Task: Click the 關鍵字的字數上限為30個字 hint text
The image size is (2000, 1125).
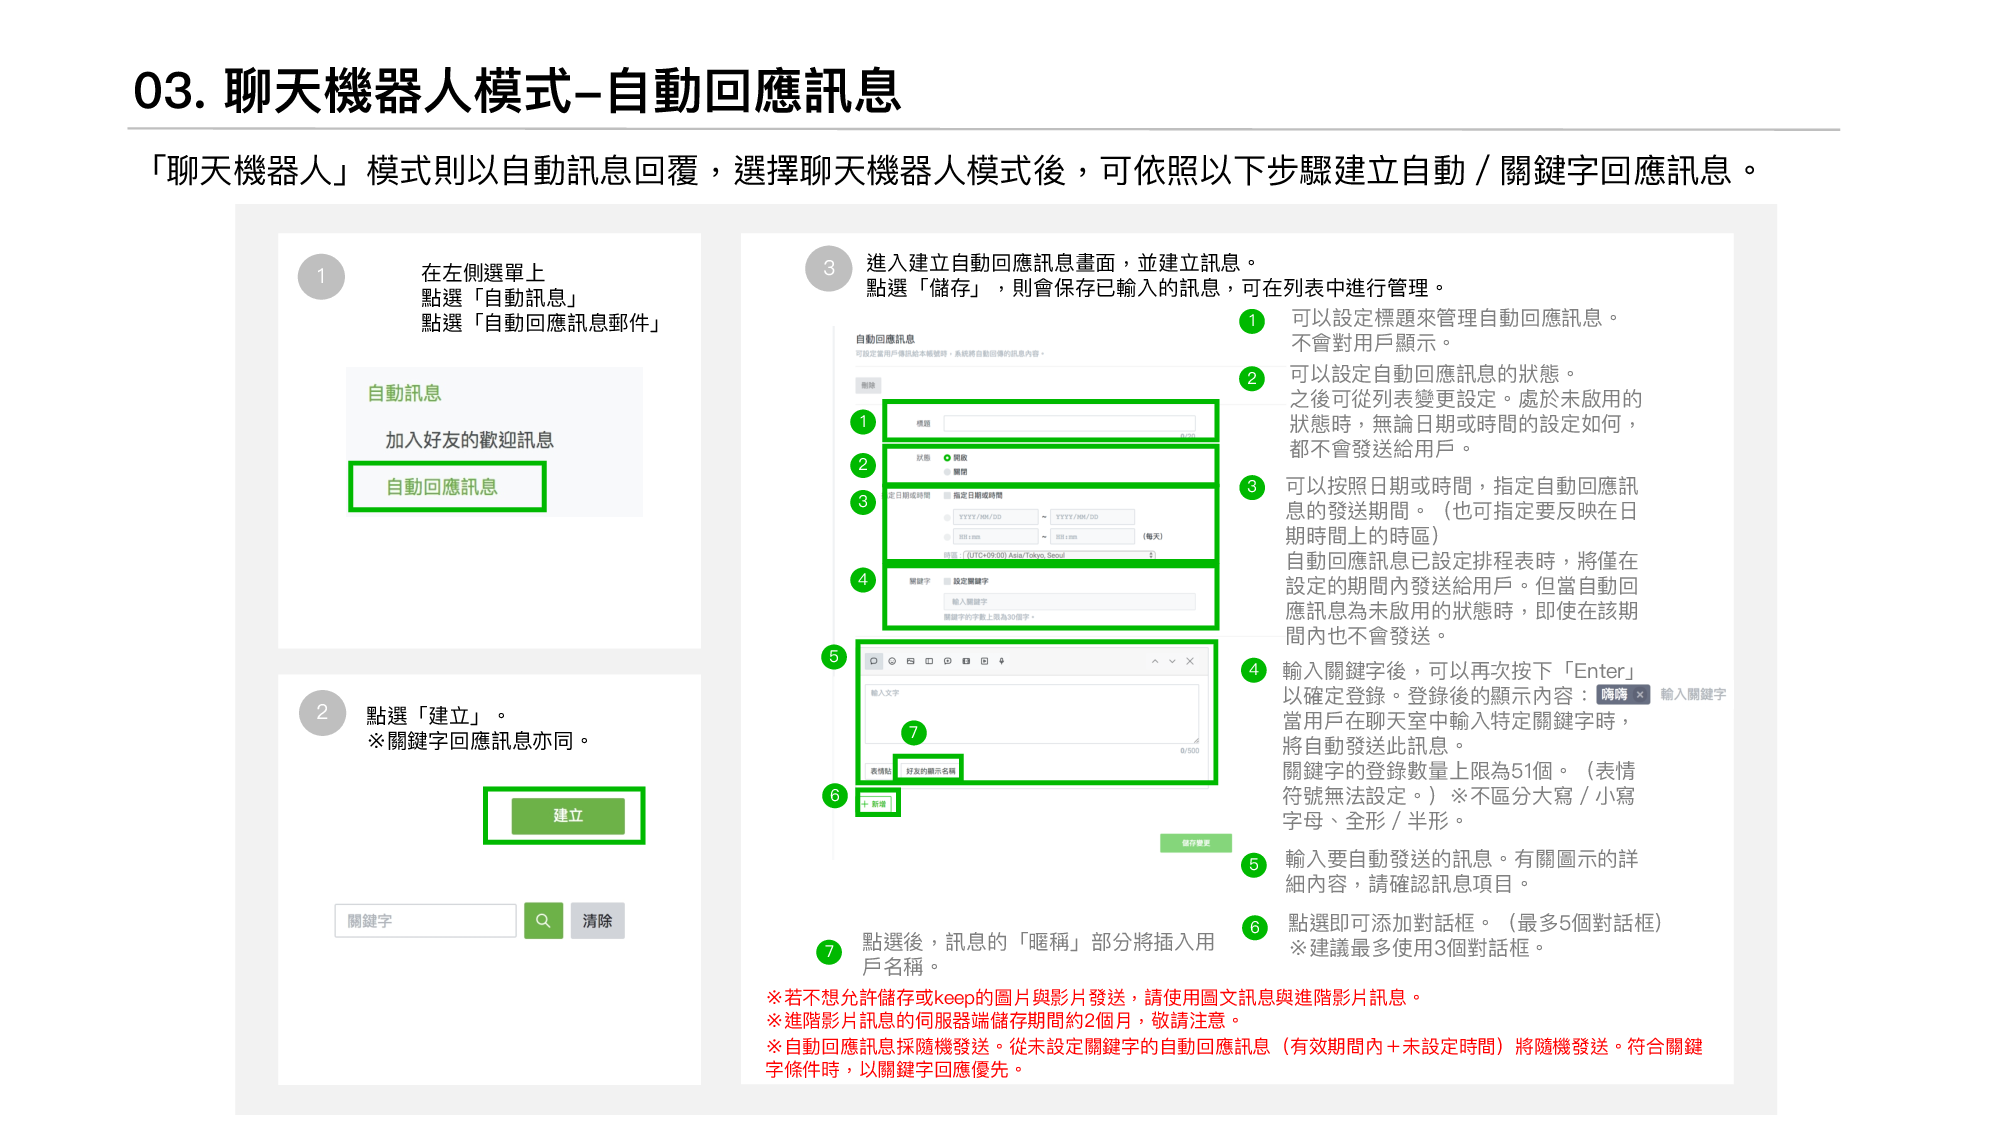Action: click(x=989, y=617)
